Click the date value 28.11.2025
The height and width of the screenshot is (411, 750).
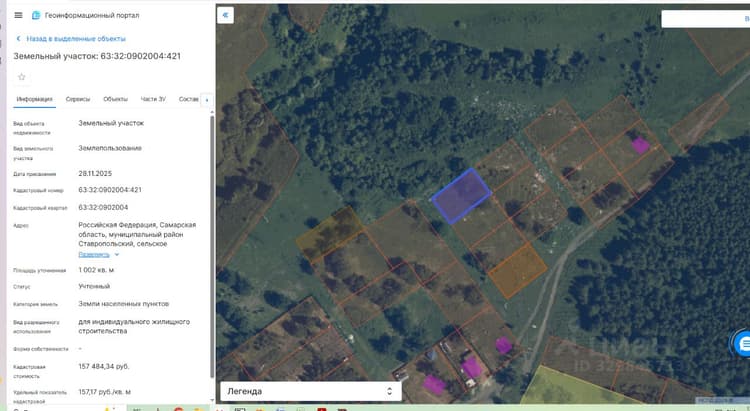[x=95, y=174]
